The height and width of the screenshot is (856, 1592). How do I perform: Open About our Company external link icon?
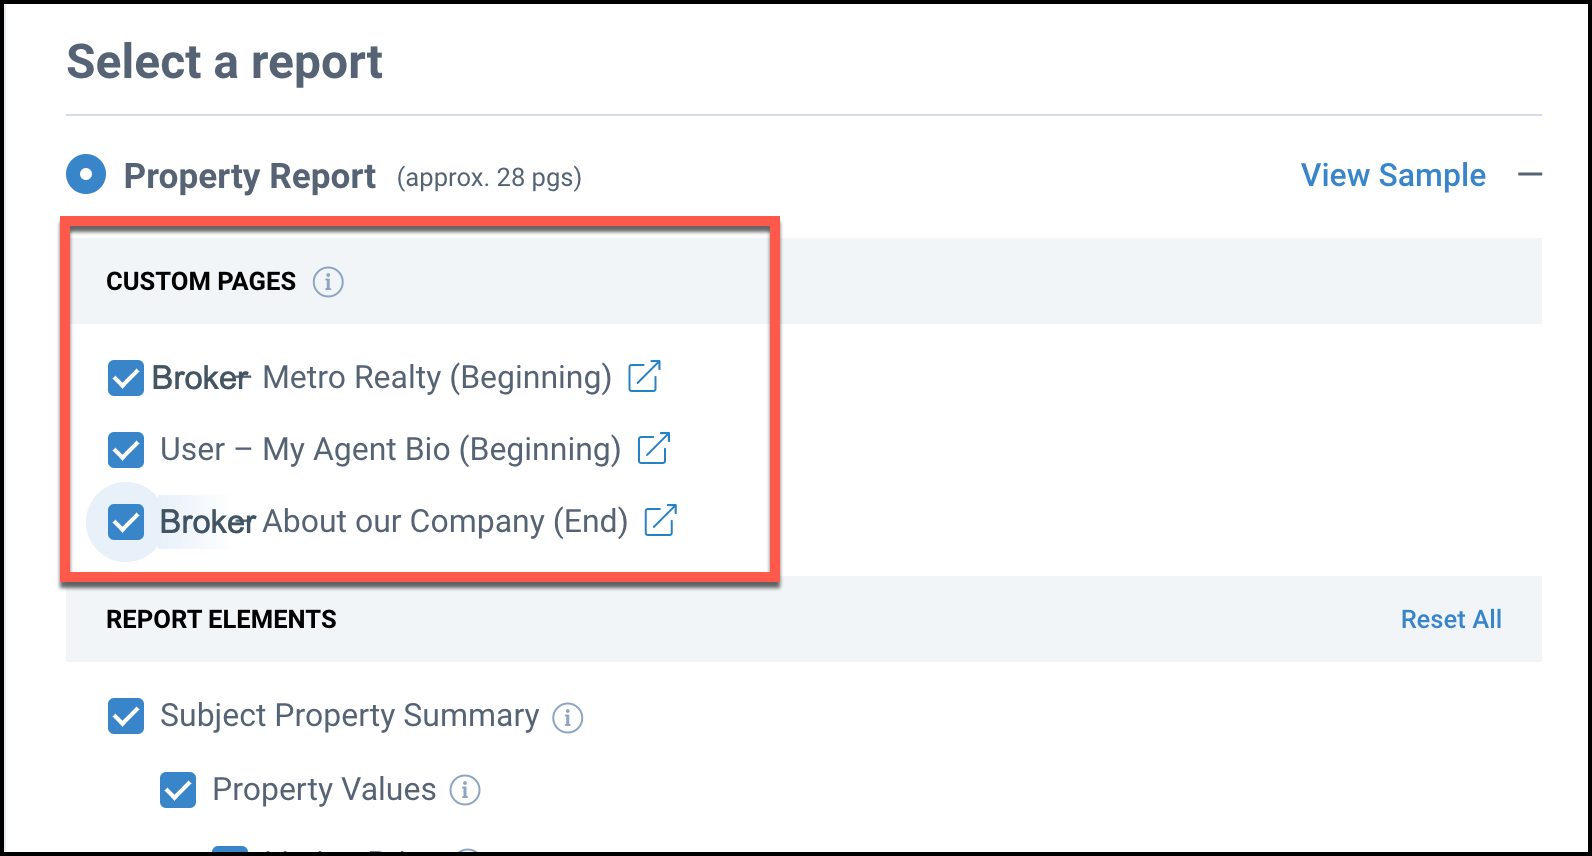660,520
